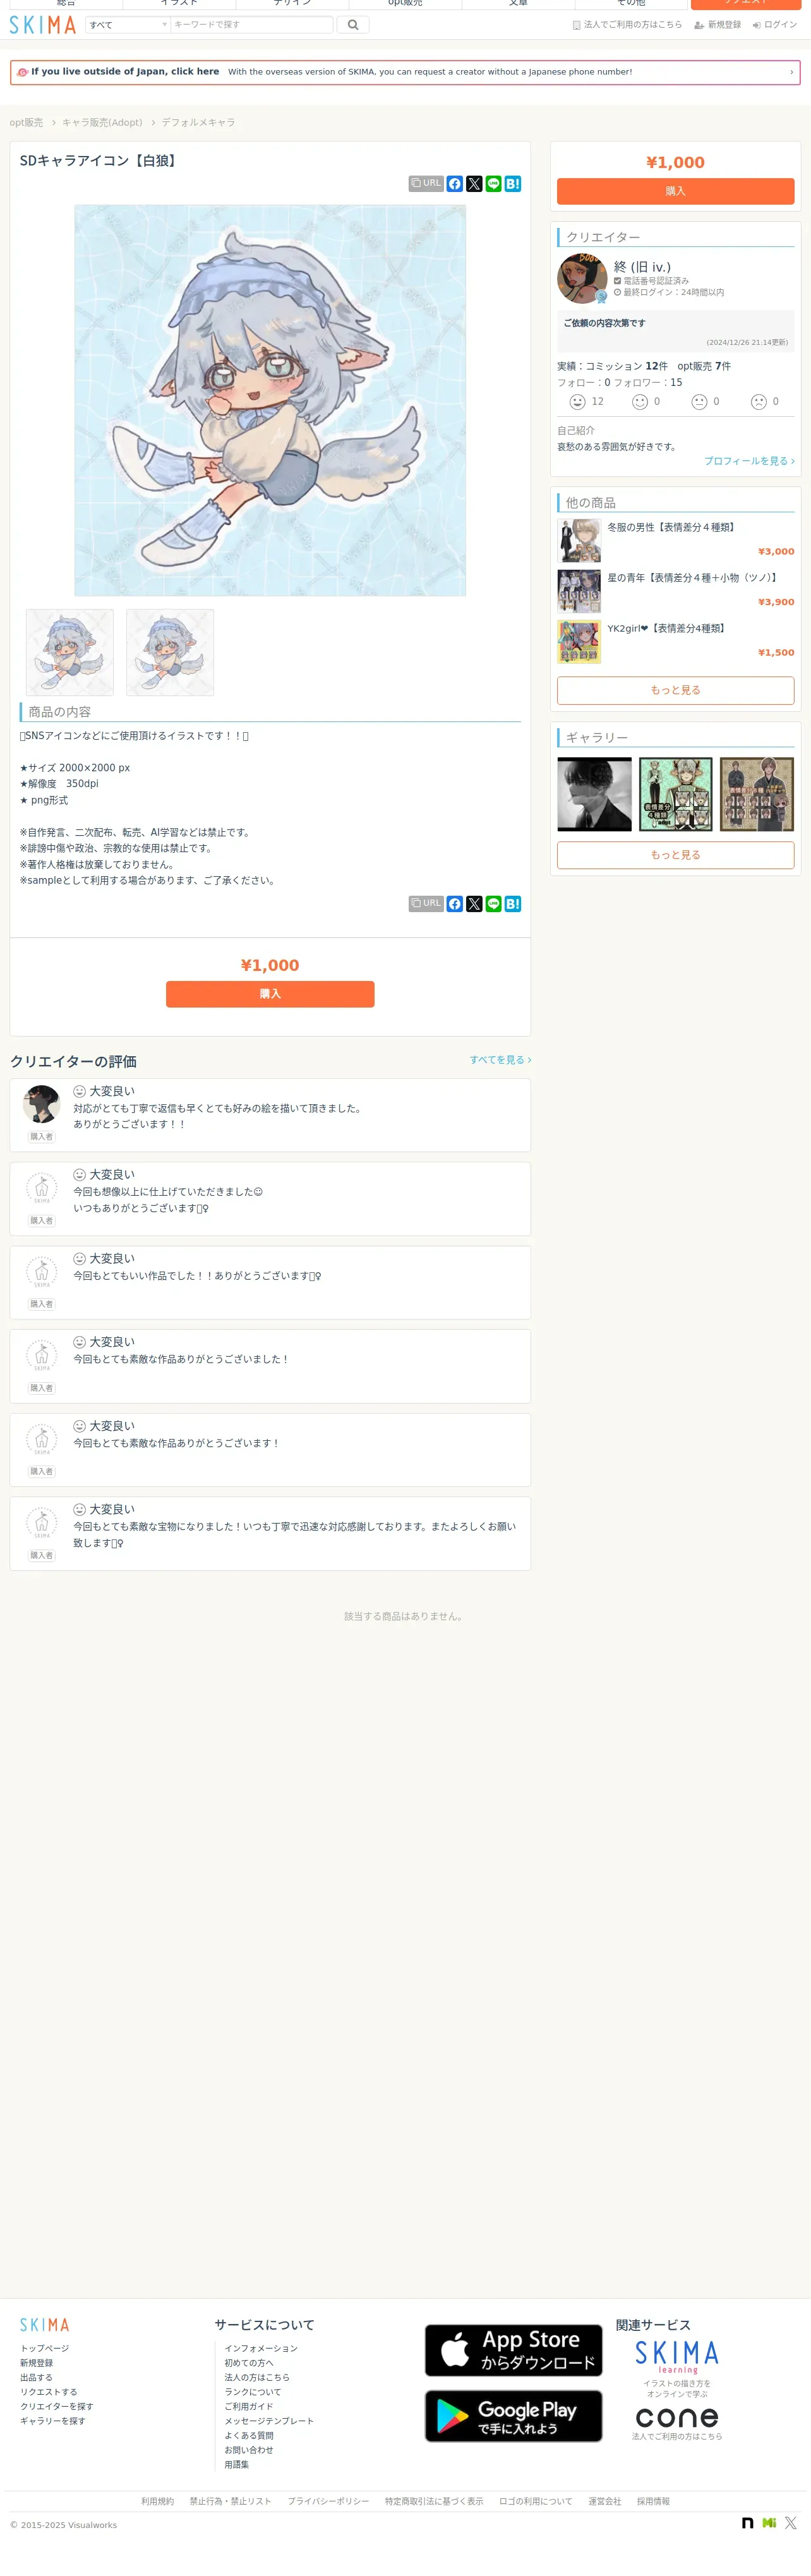Click the neutral face rating icon
The width and height of the screenshot is (811, 2576).
click(699, 402)
